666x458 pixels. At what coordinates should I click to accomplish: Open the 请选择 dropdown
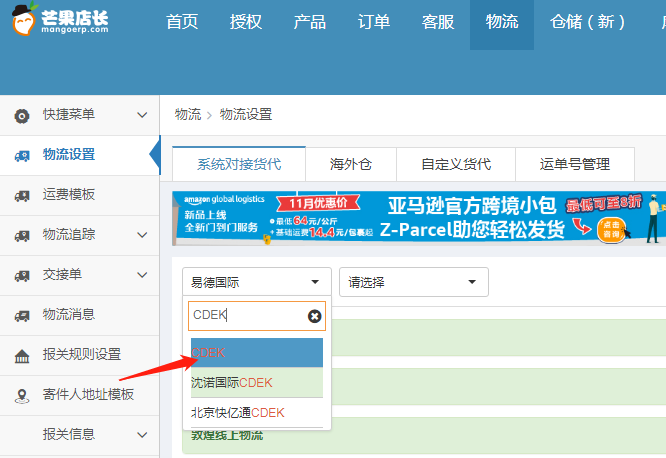point(414,282)
